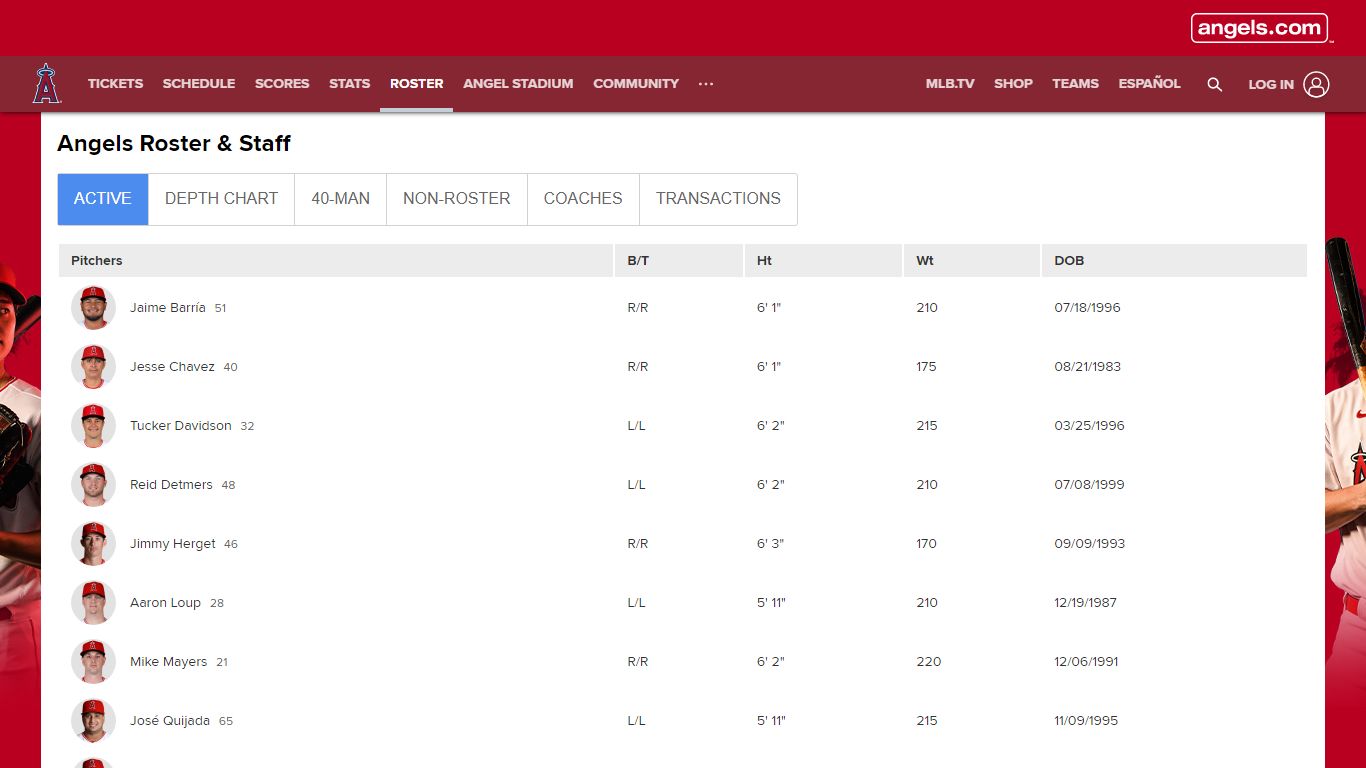Open Reid Detmers' headshot photo
This screenshot has width=1366, height=768.
click(93, 485)
